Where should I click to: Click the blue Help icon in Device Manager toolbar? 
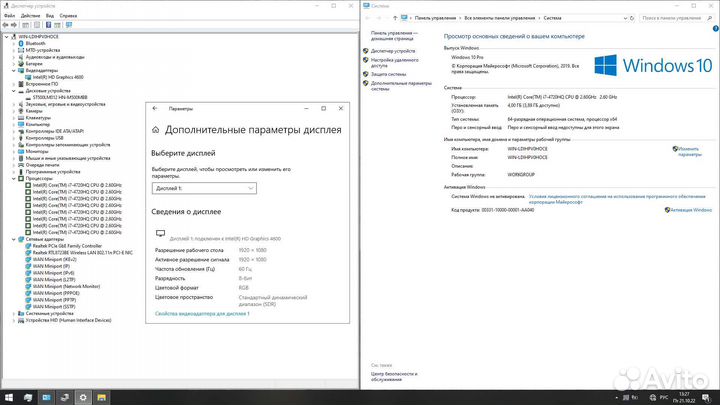pos(48,25)
